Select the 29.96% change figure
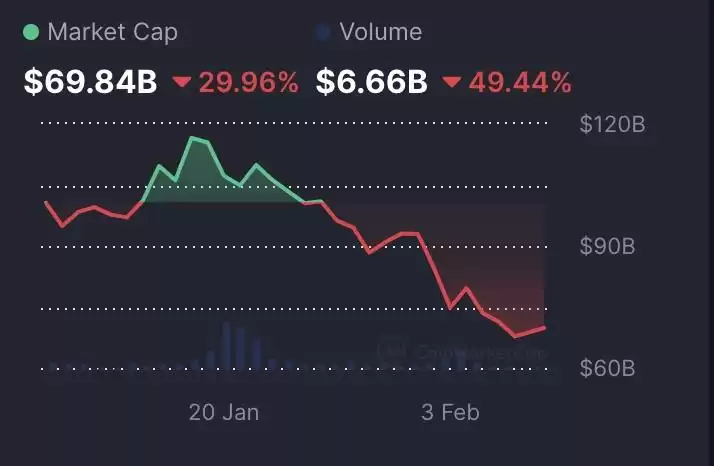 tap(249, 82)
